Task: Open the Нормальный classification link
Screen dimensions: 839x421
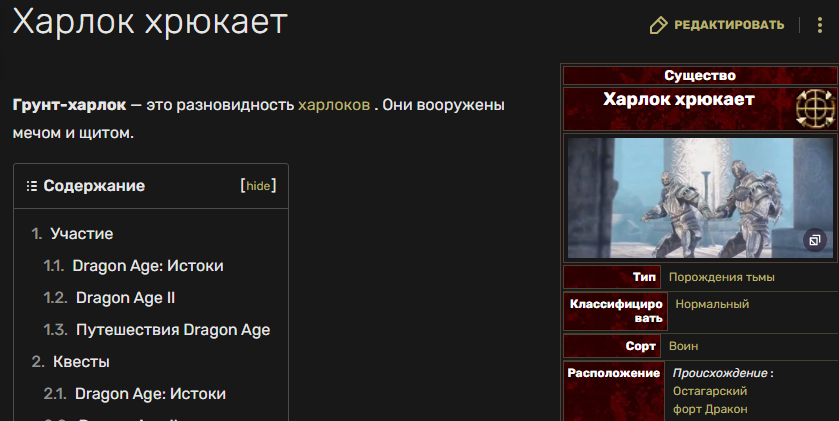Action: 712,304
